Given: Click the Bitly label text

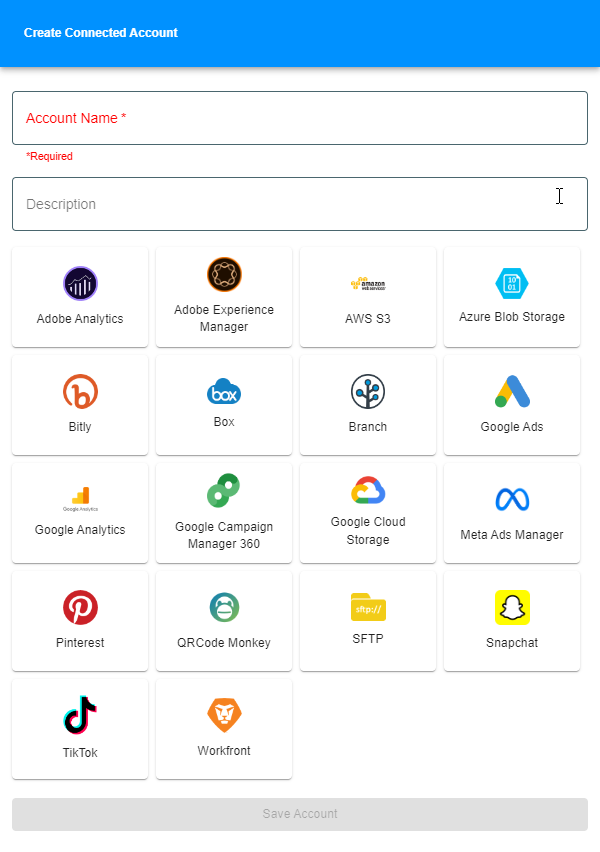Looking at the screenshot, I should coord(80,427).
